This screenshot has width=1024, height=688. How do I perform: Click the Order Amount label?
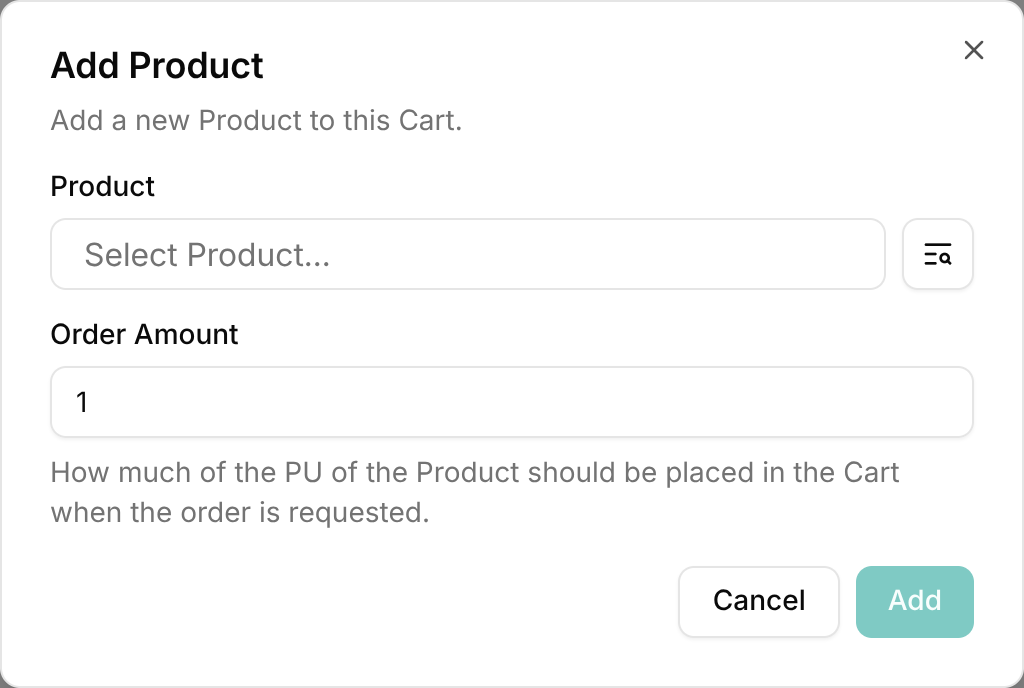(x=144, y=335)
